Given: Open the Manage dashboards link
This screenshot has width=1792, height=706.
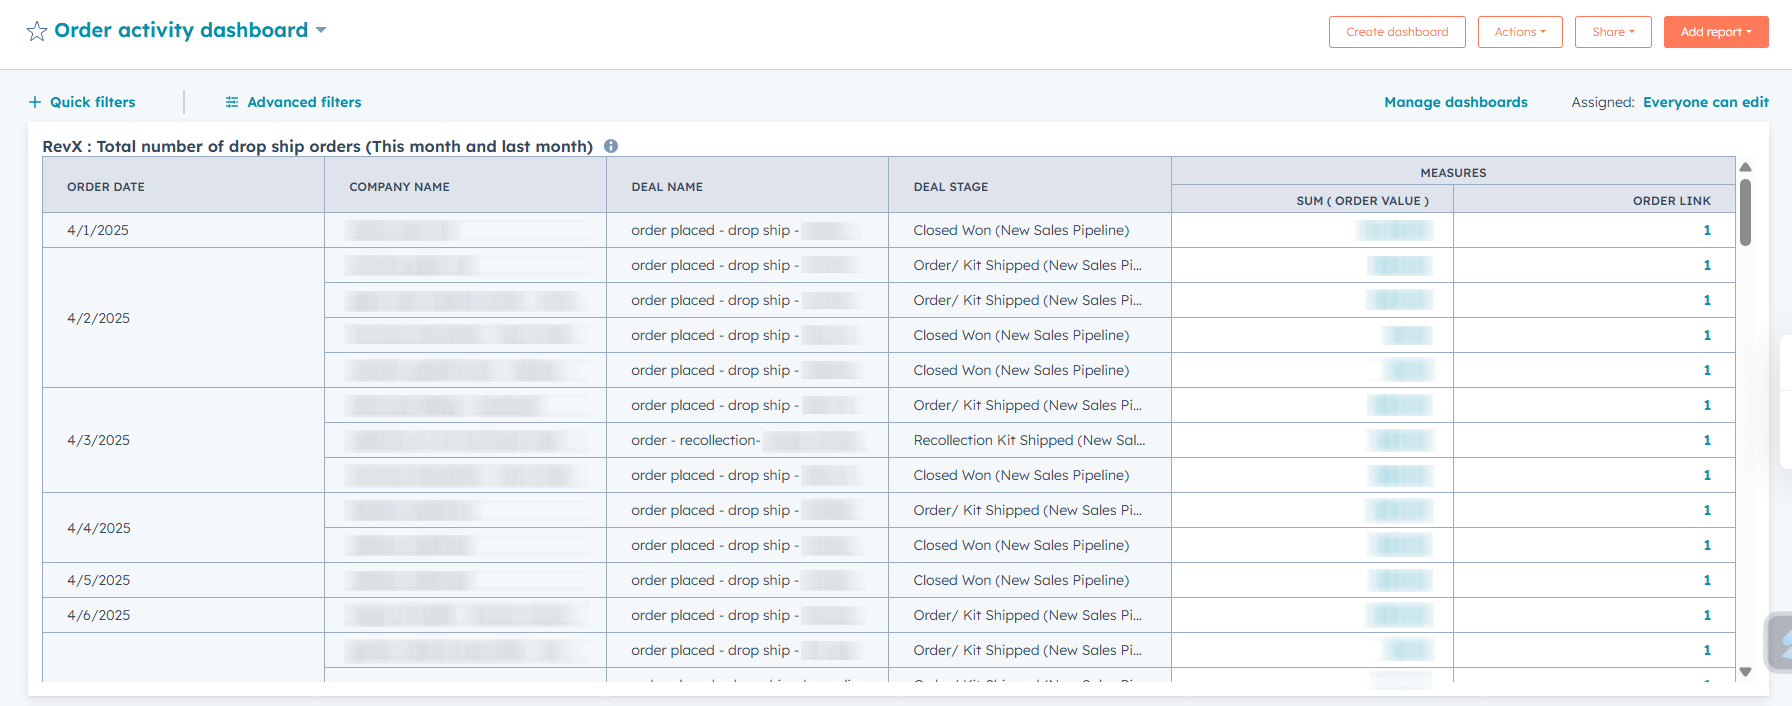Looking at the screenshot, I should coord(1456,102).
